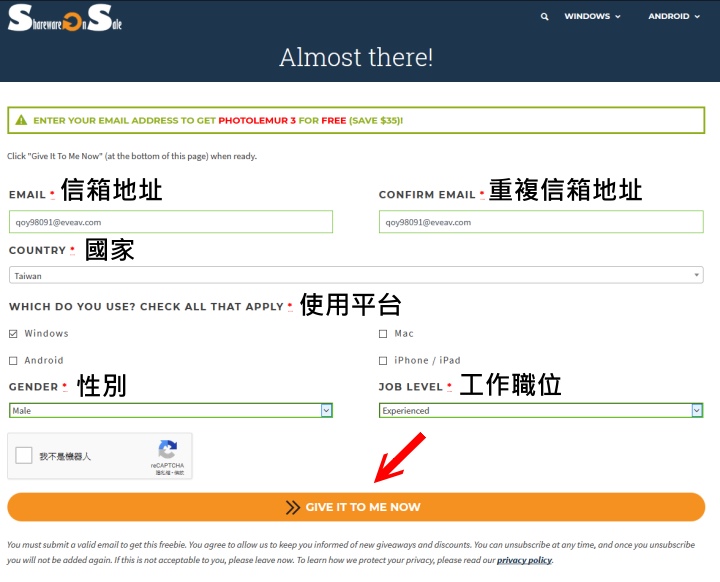Open the privacy policy link
This screenshot has width=720, height=582.
point(524,560)
